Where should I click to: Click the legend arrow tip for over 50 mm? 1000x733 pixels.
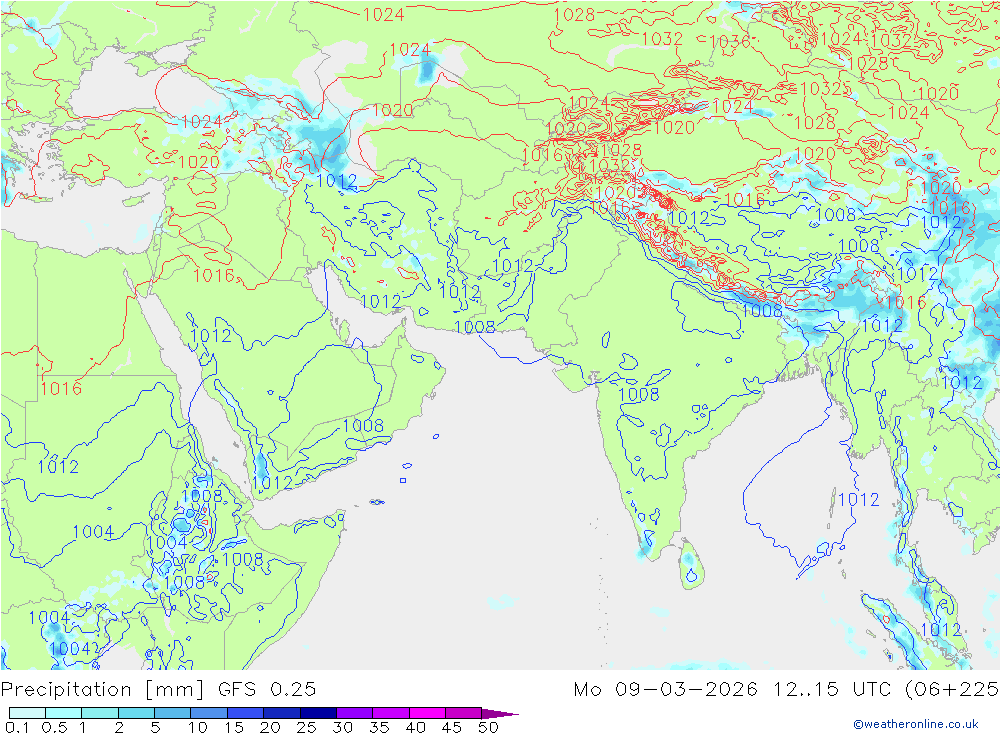click(x=501, y=713)
